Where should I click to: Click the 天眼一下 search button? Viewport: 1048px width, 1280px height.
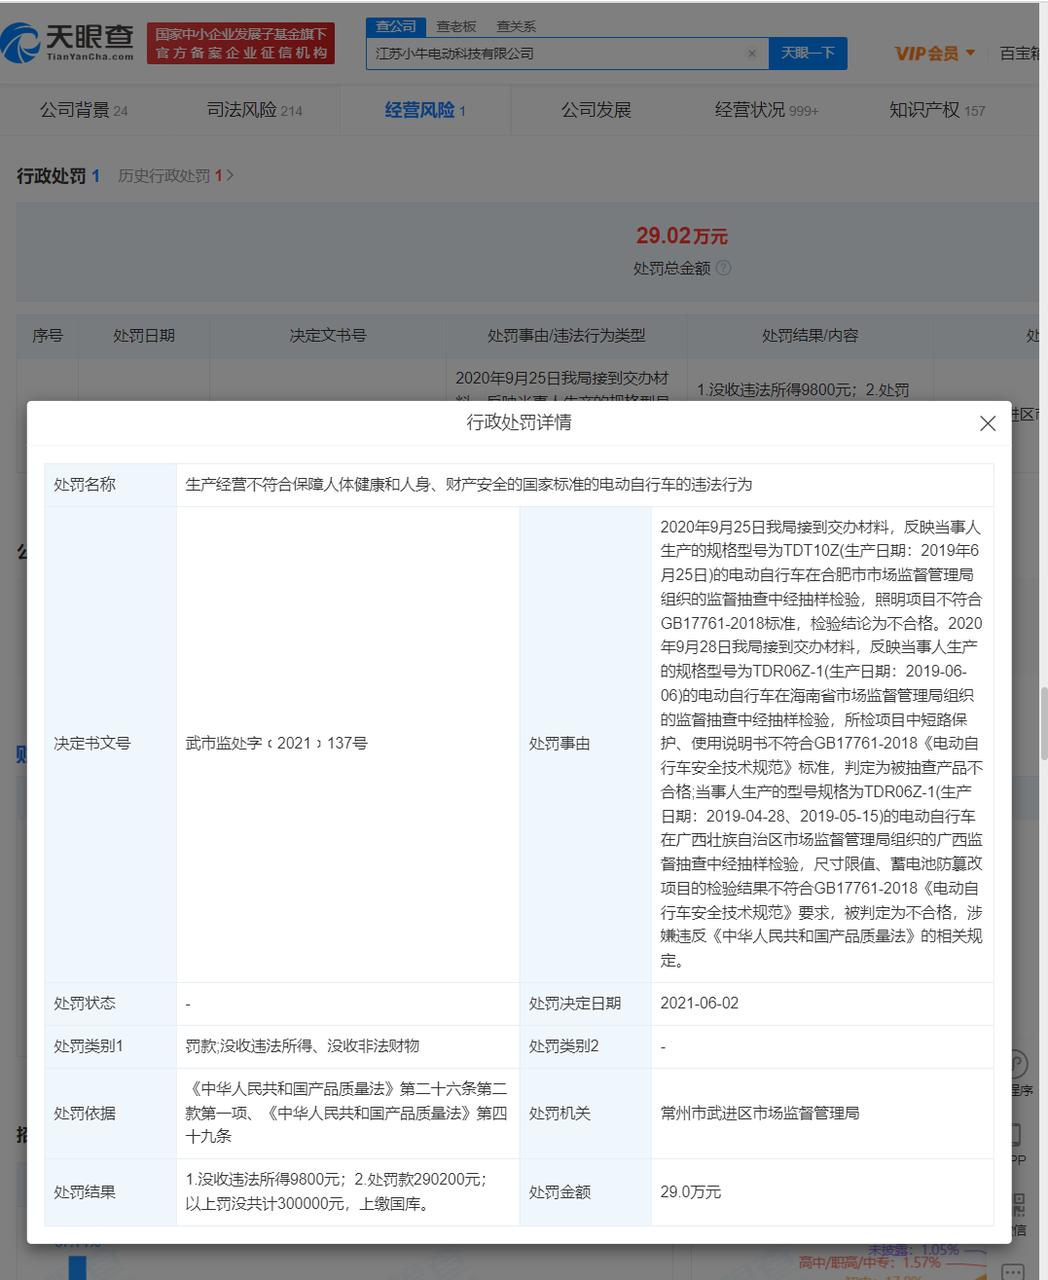(x=808, y=53)
